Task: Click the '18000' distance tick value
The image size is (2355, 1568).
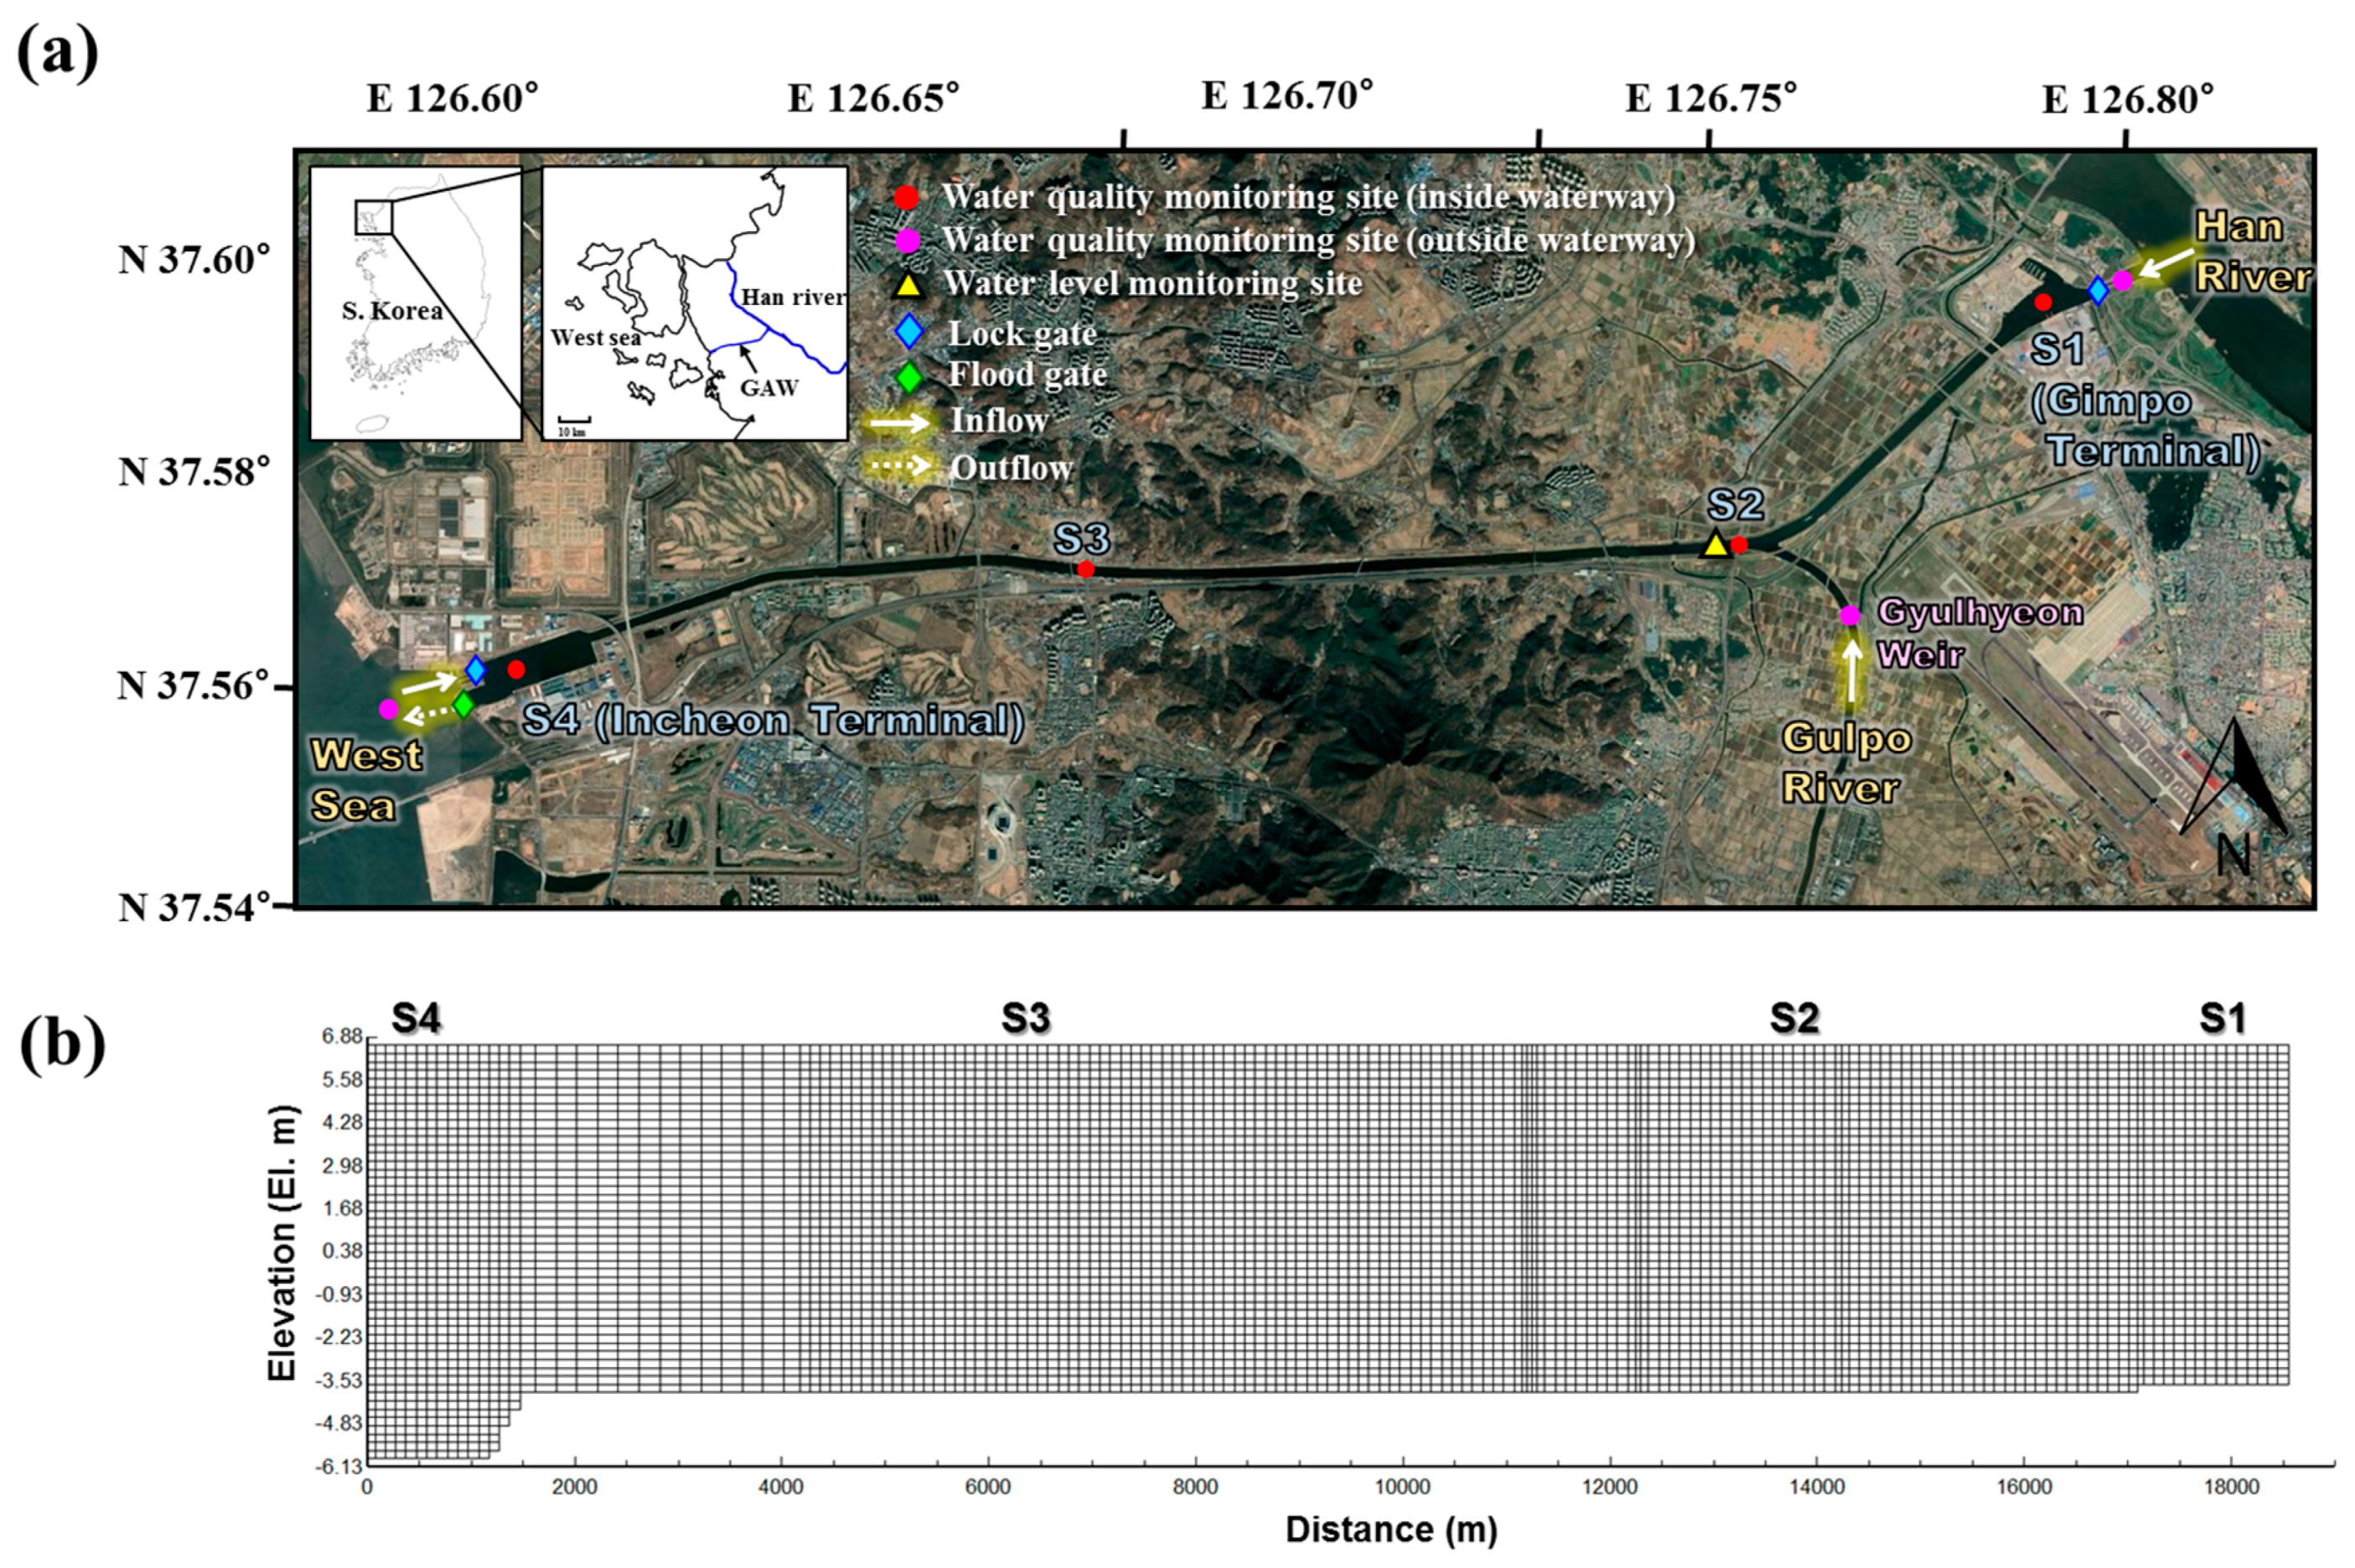Action: 2231,1487
